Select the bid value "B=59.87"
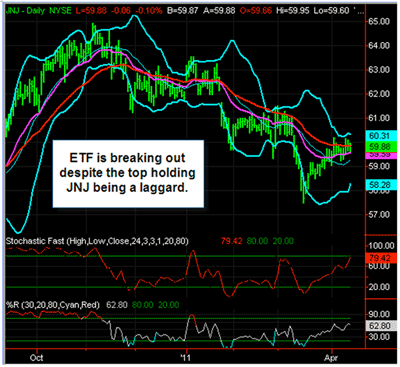The height and width of the screenshot is (367, 400). point(183,11)
